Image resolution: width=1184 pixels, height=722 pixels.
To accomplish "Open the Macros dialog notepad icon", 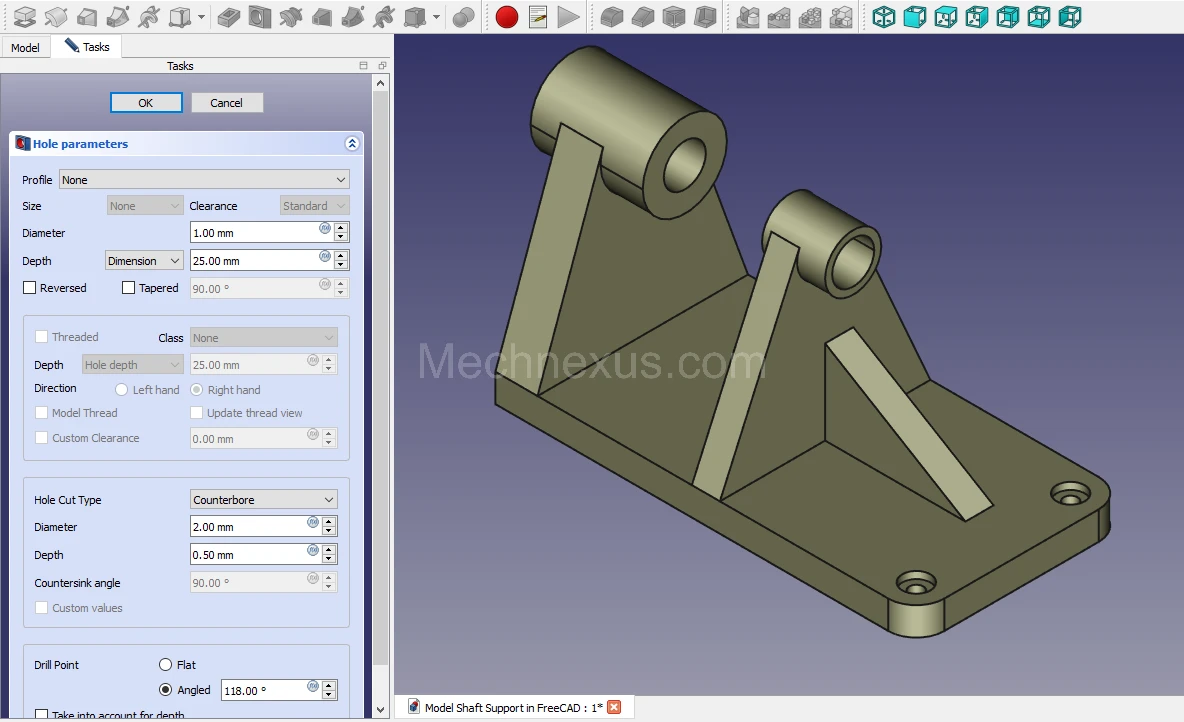I will 538,17.
